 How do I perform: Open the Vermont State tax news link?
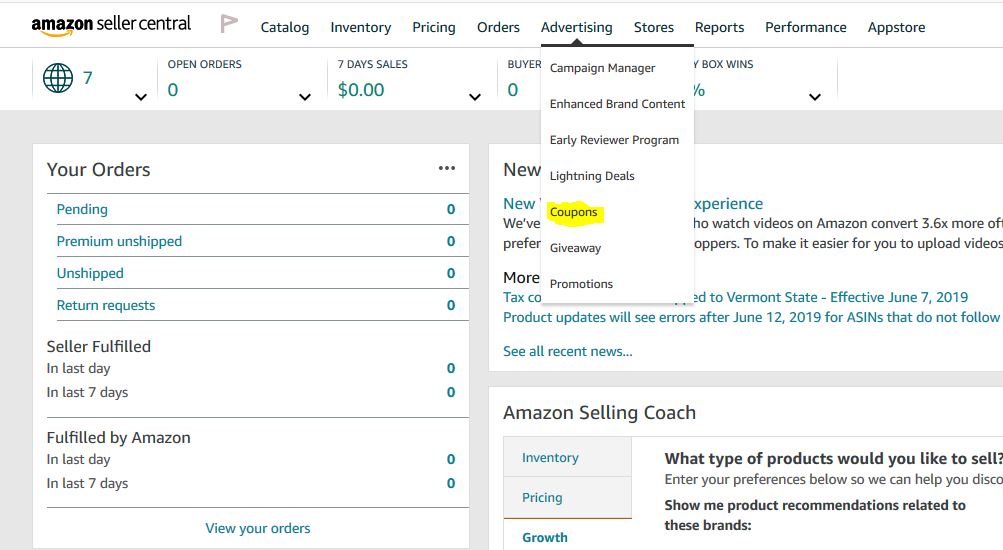(x=736, y=297)
